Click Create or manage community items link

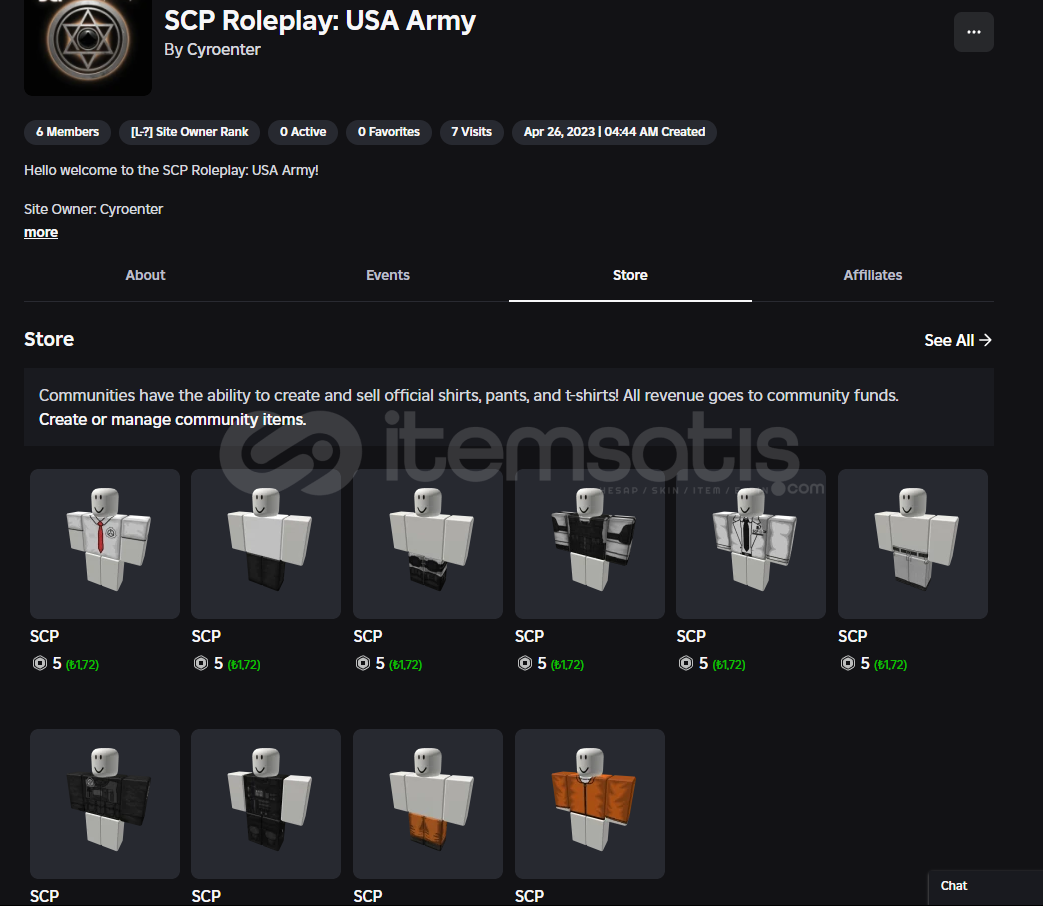(172, 419)
